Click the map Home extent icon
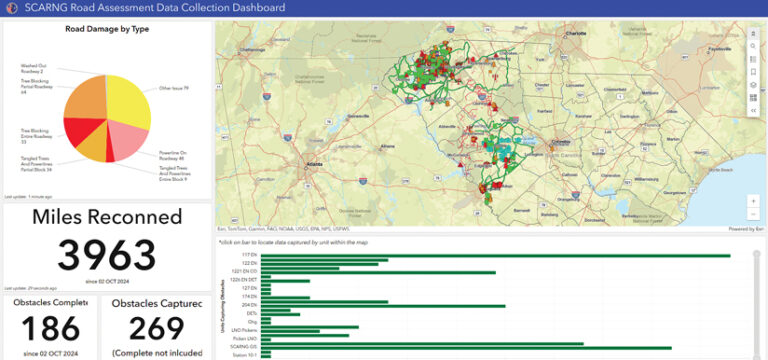This screenshot has height=360, width=768. [753, 33]
